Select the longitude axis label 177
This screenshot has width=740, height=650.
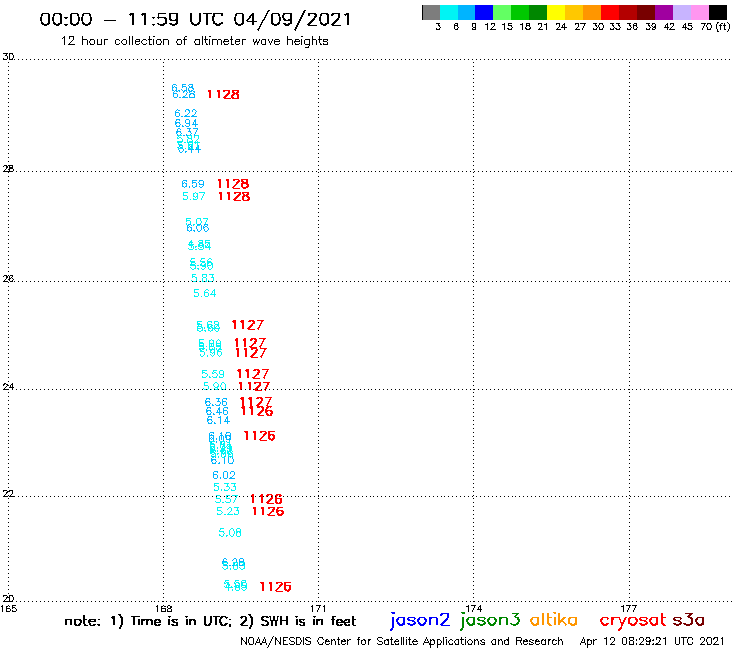629,608
